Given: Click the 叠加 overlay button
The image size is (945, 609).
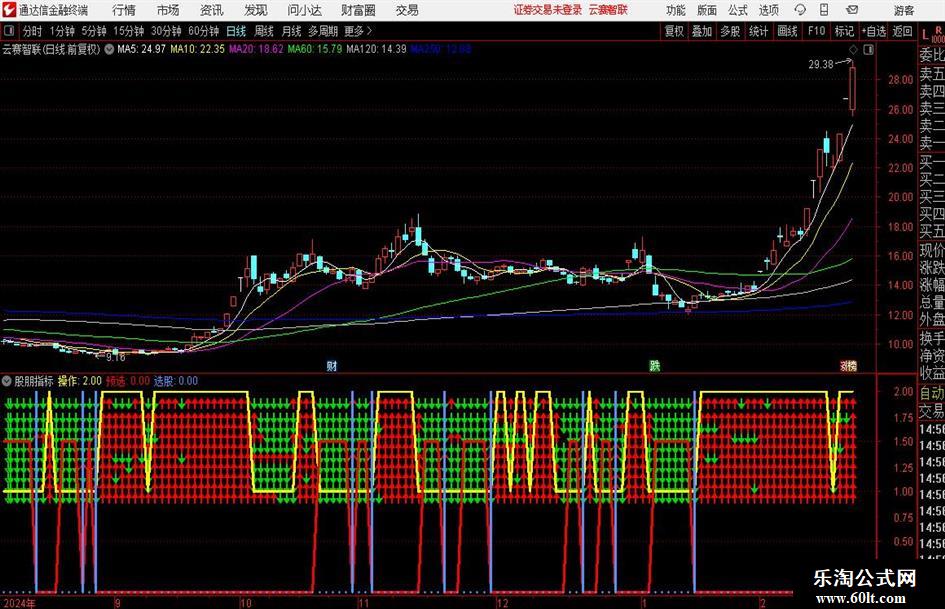Looking at the screenshot, I should pyautogui.click(x=702, y=31).
